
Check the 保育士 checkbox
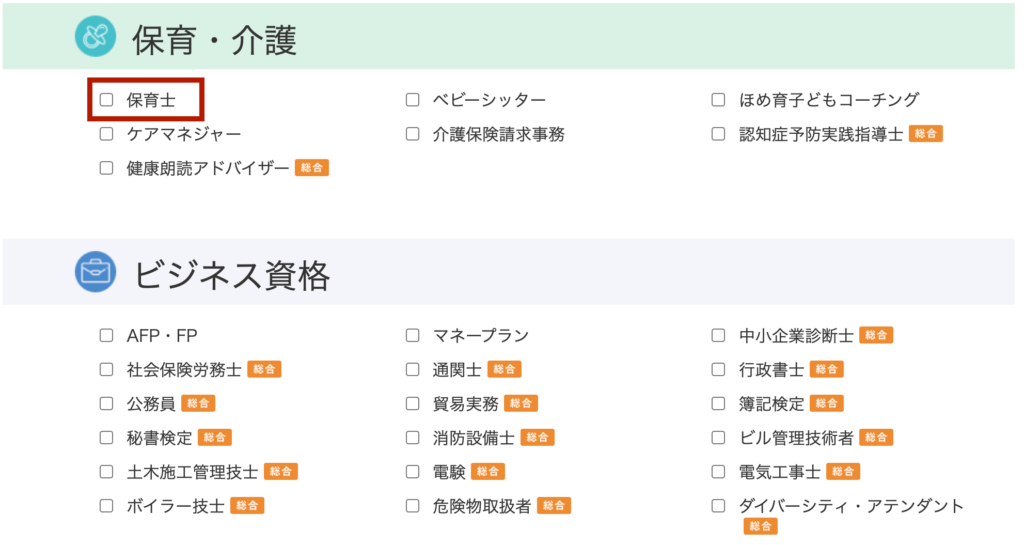[106, 100]
